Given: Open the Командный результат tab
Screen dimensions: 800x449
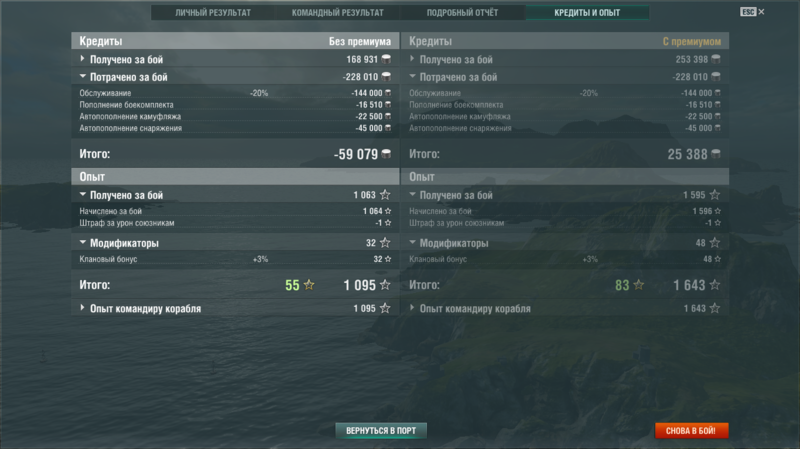Looking at the screenshot, I should coord(337,12).
